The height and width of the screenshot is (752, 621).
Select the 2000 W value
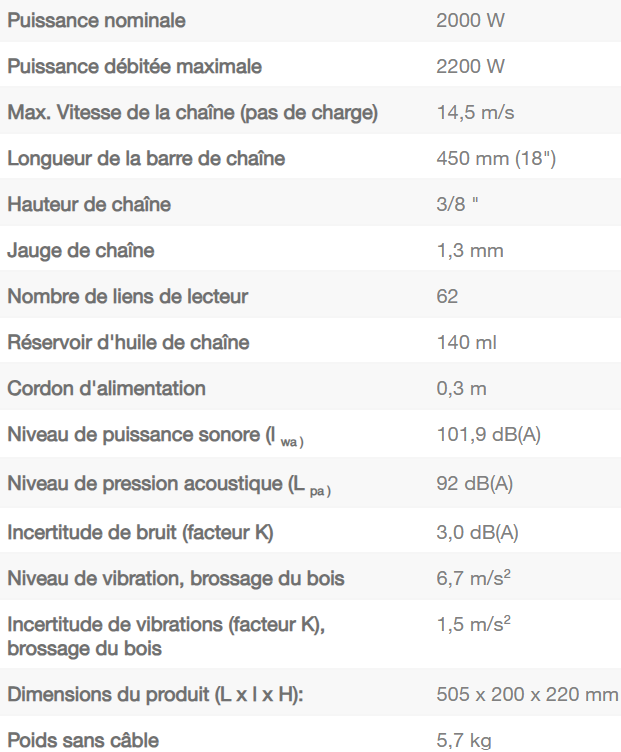click(x=470, y=21)
